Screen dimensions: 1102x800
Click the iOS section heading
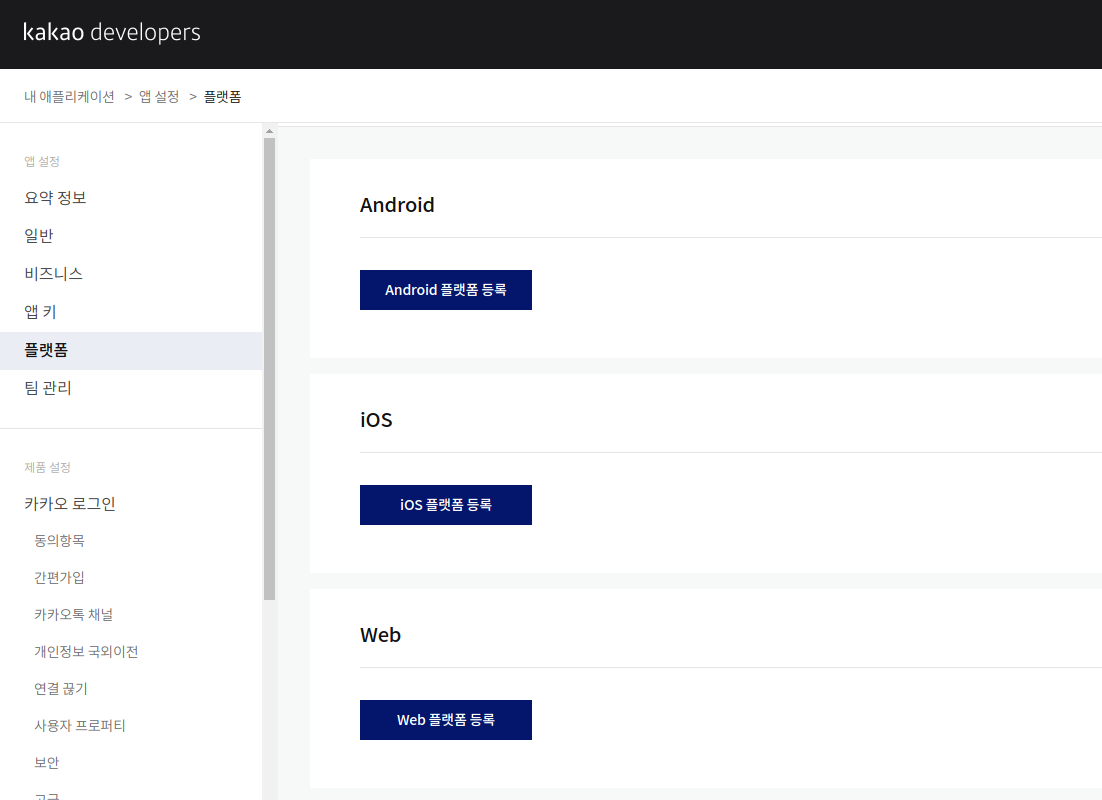click(x=376, y=420)
